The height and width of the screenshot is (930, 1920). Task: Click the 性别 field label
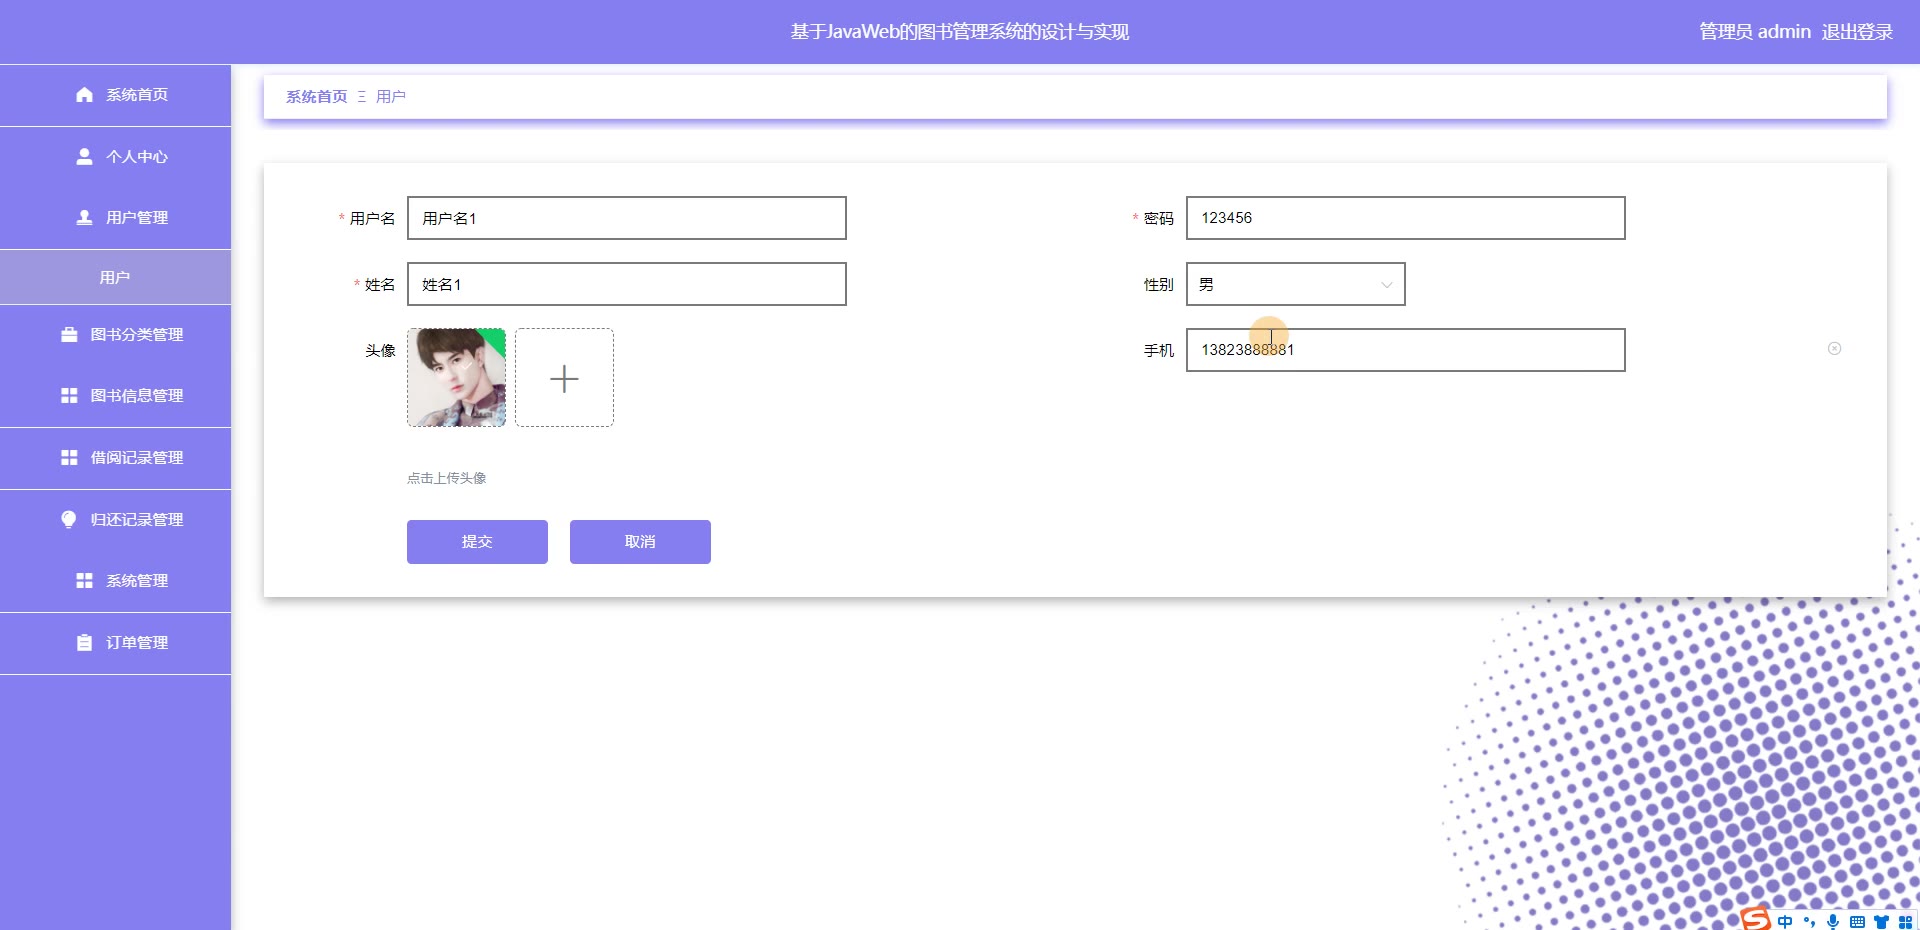tap(1159, 285)
